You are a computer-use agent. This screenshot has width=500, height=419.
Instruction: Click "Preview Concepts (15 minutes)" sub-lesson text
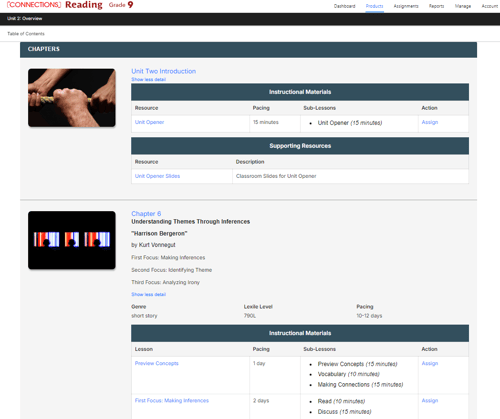coord(357,364)
